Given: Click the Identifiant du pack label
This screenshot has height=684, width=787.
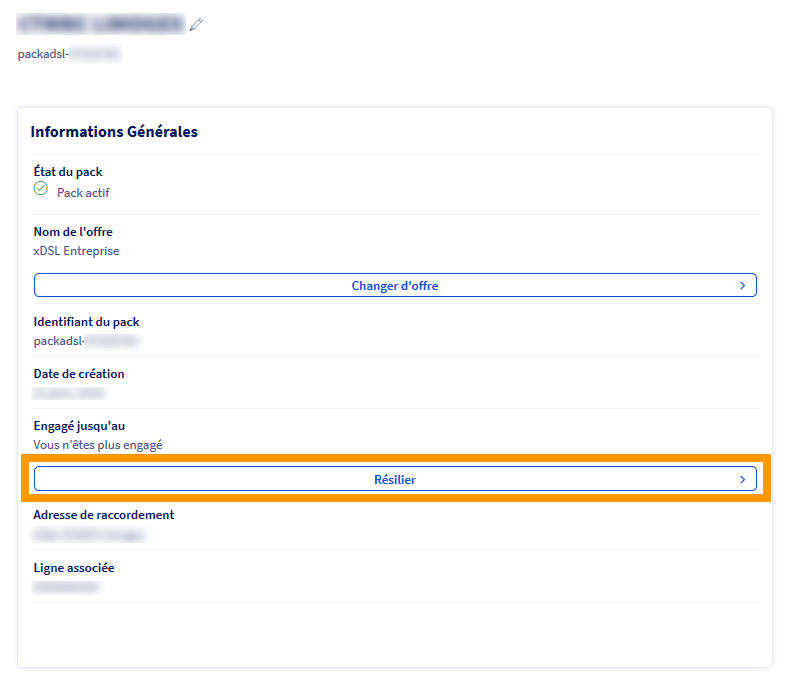Looking at the screenshot, I should [x=86, y=322].
